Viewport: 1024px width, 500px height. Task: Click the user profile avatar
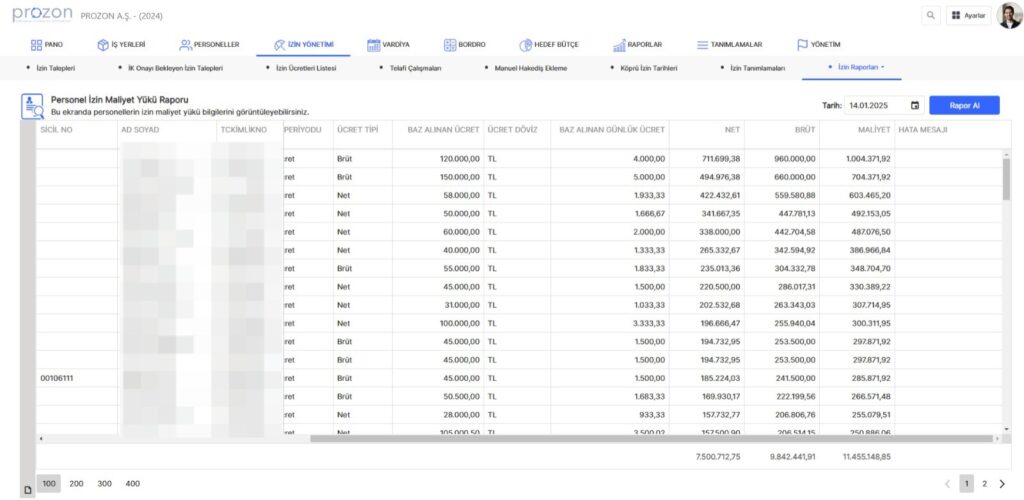pos(1010,16)
